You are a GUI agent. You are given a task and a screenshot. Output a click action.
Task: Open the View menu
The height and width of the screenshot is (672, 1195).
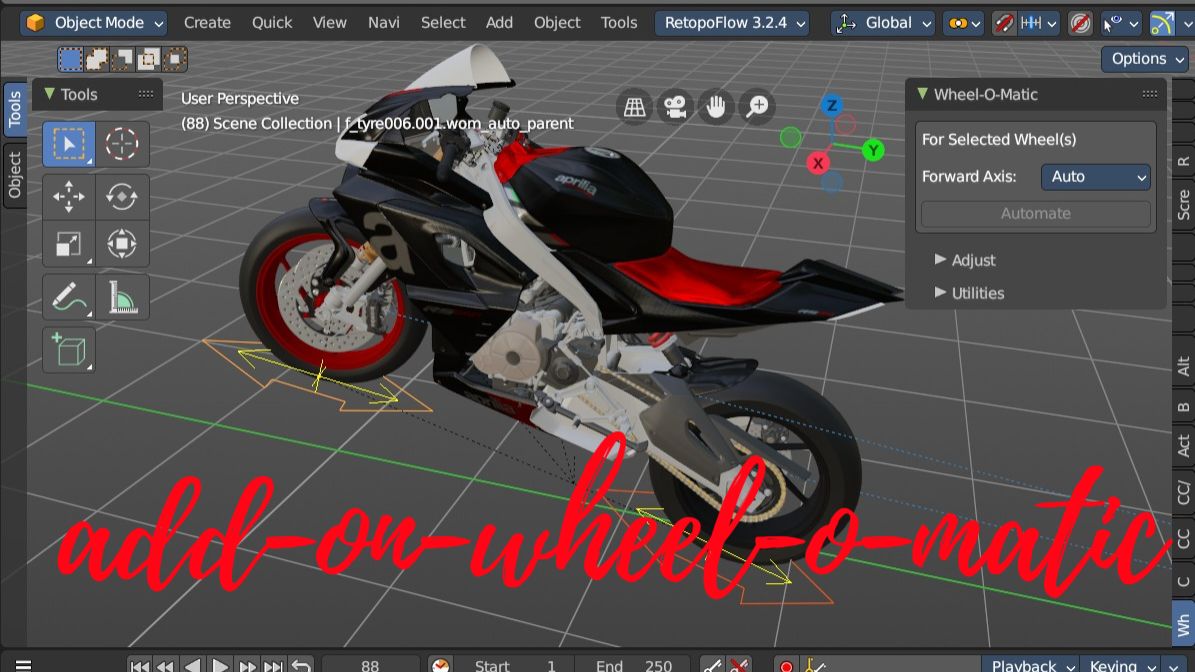329,23
